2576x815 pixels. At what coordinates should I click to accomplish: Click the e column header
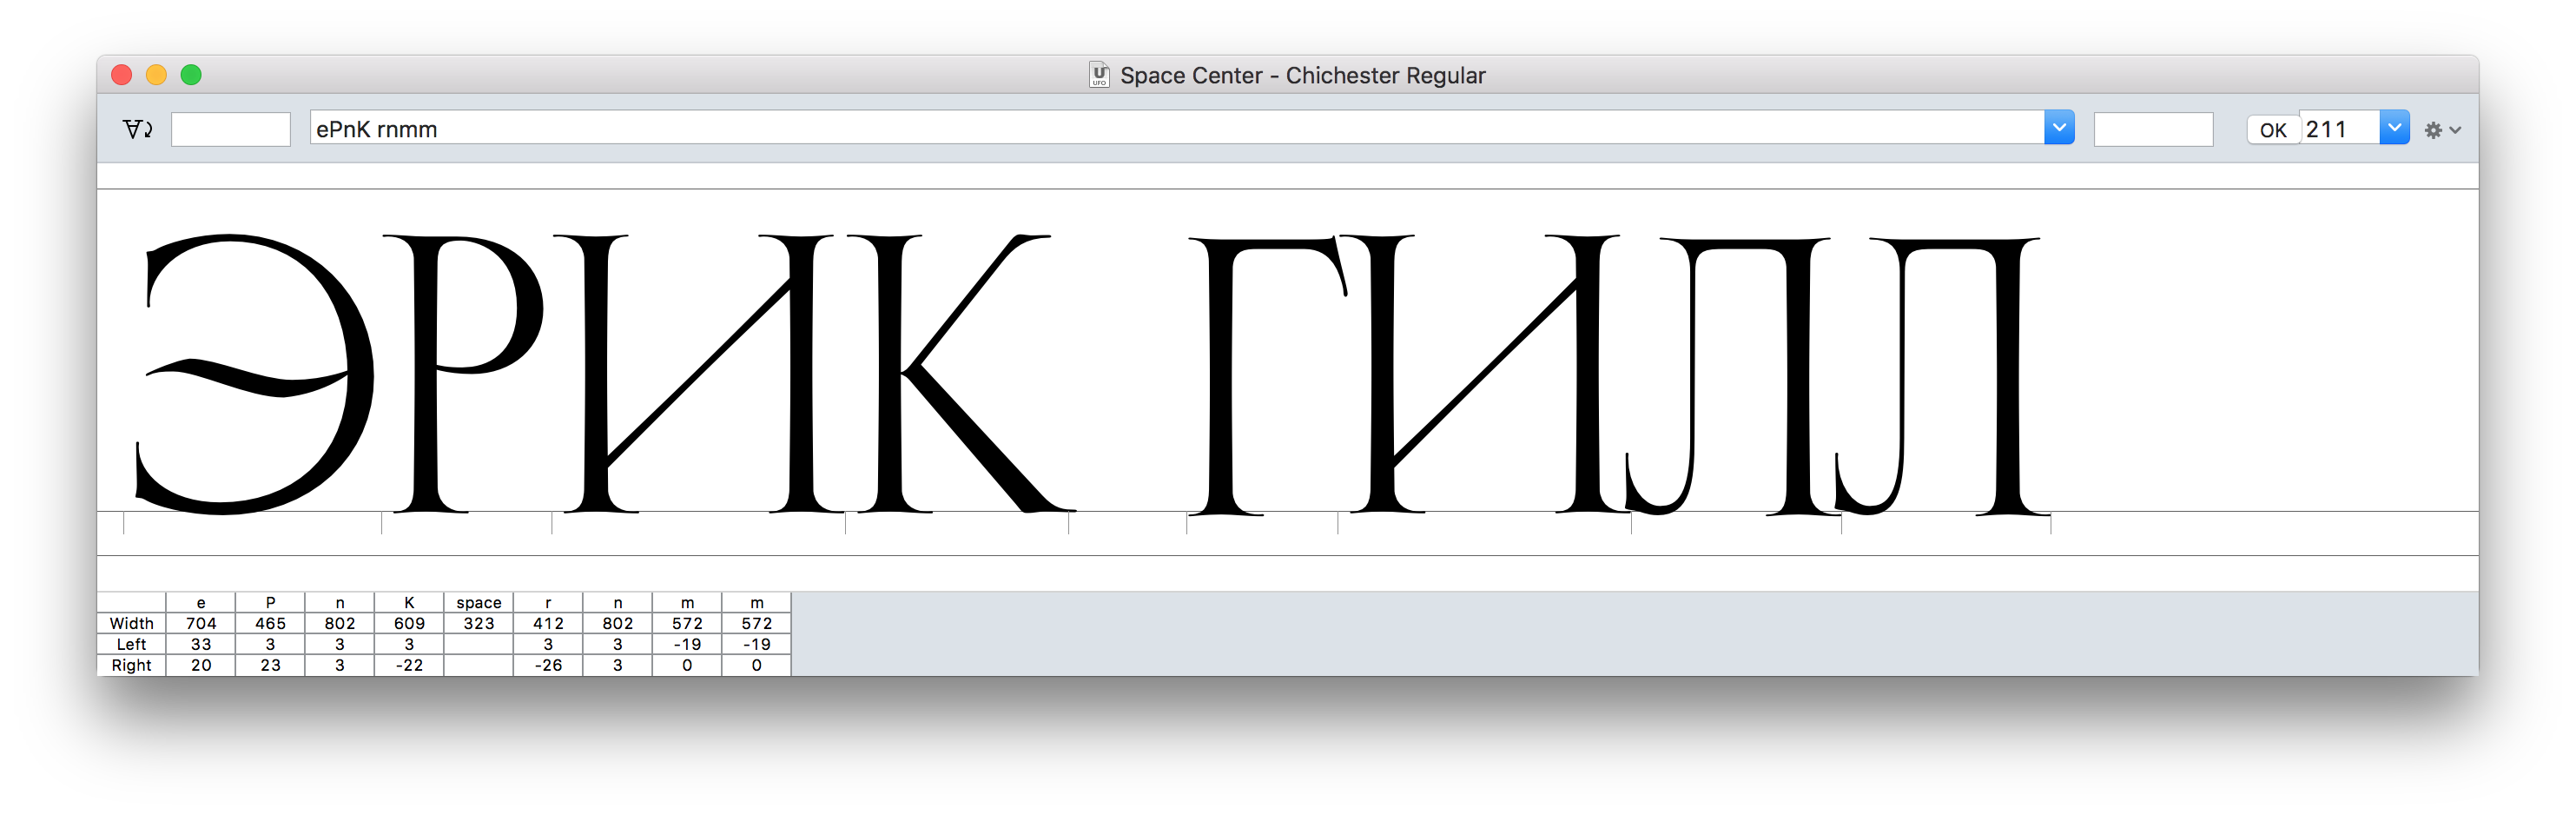[201, 602]
